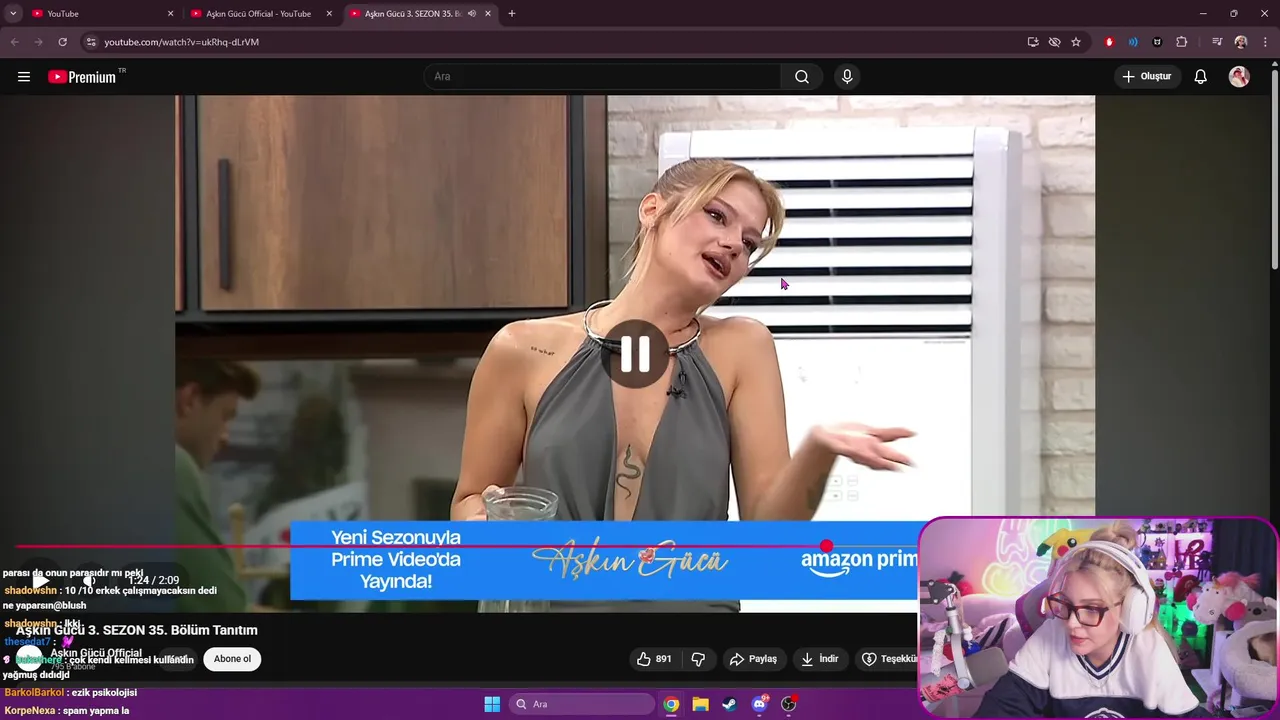Install app icon in address bar
This screenshot has height=720, width=1280.
pos(1033,42)
